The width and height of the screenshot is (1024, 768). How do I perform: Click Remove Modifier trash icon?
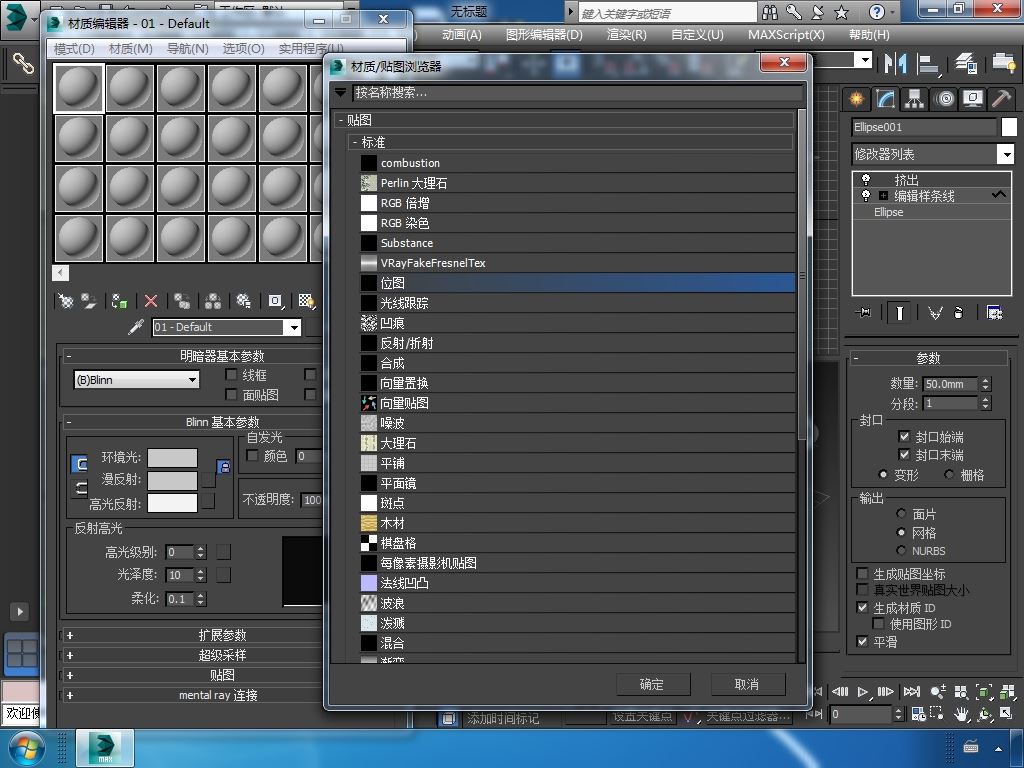coord(958,313)
